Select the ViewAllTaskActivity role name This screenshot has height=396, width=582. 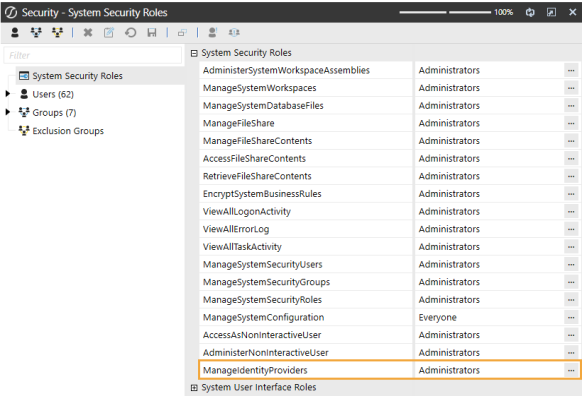[242, 247]
